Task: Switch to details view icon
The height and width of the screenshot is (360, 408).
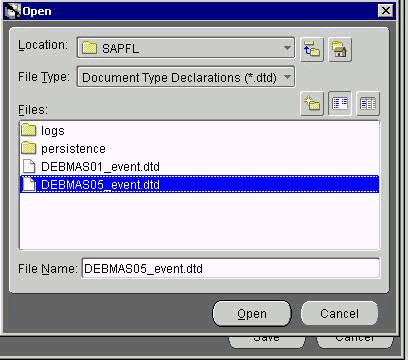Action: pos(368,103)
